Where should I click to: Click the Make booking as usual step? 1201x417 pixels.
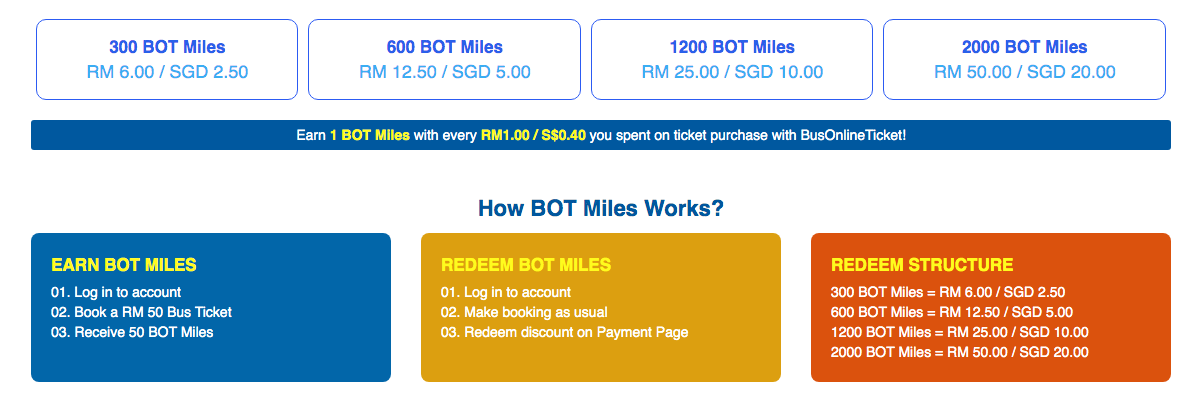[x=524, y=312]
